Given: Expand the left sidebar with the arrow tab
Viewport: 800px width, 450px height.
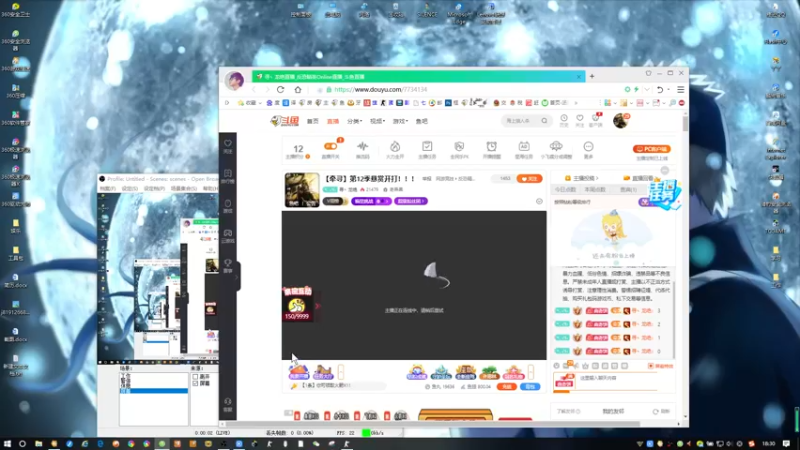Looking at the screenshot, I should [x=237, y=277].
